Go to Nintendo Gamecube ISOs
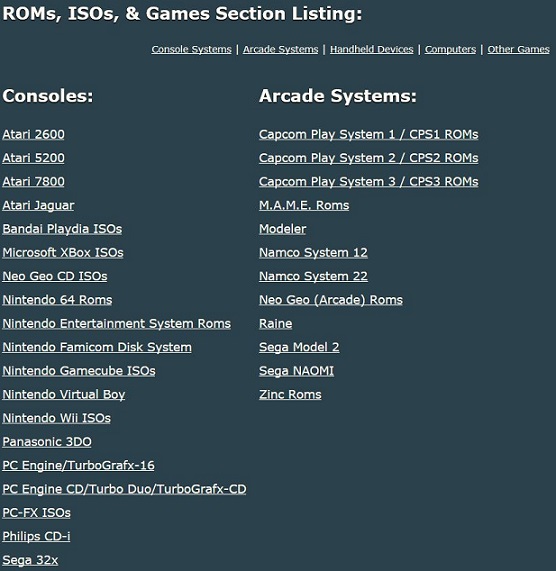Image resolution: width=556 pixels, height=571 pixels. (79, 371)
